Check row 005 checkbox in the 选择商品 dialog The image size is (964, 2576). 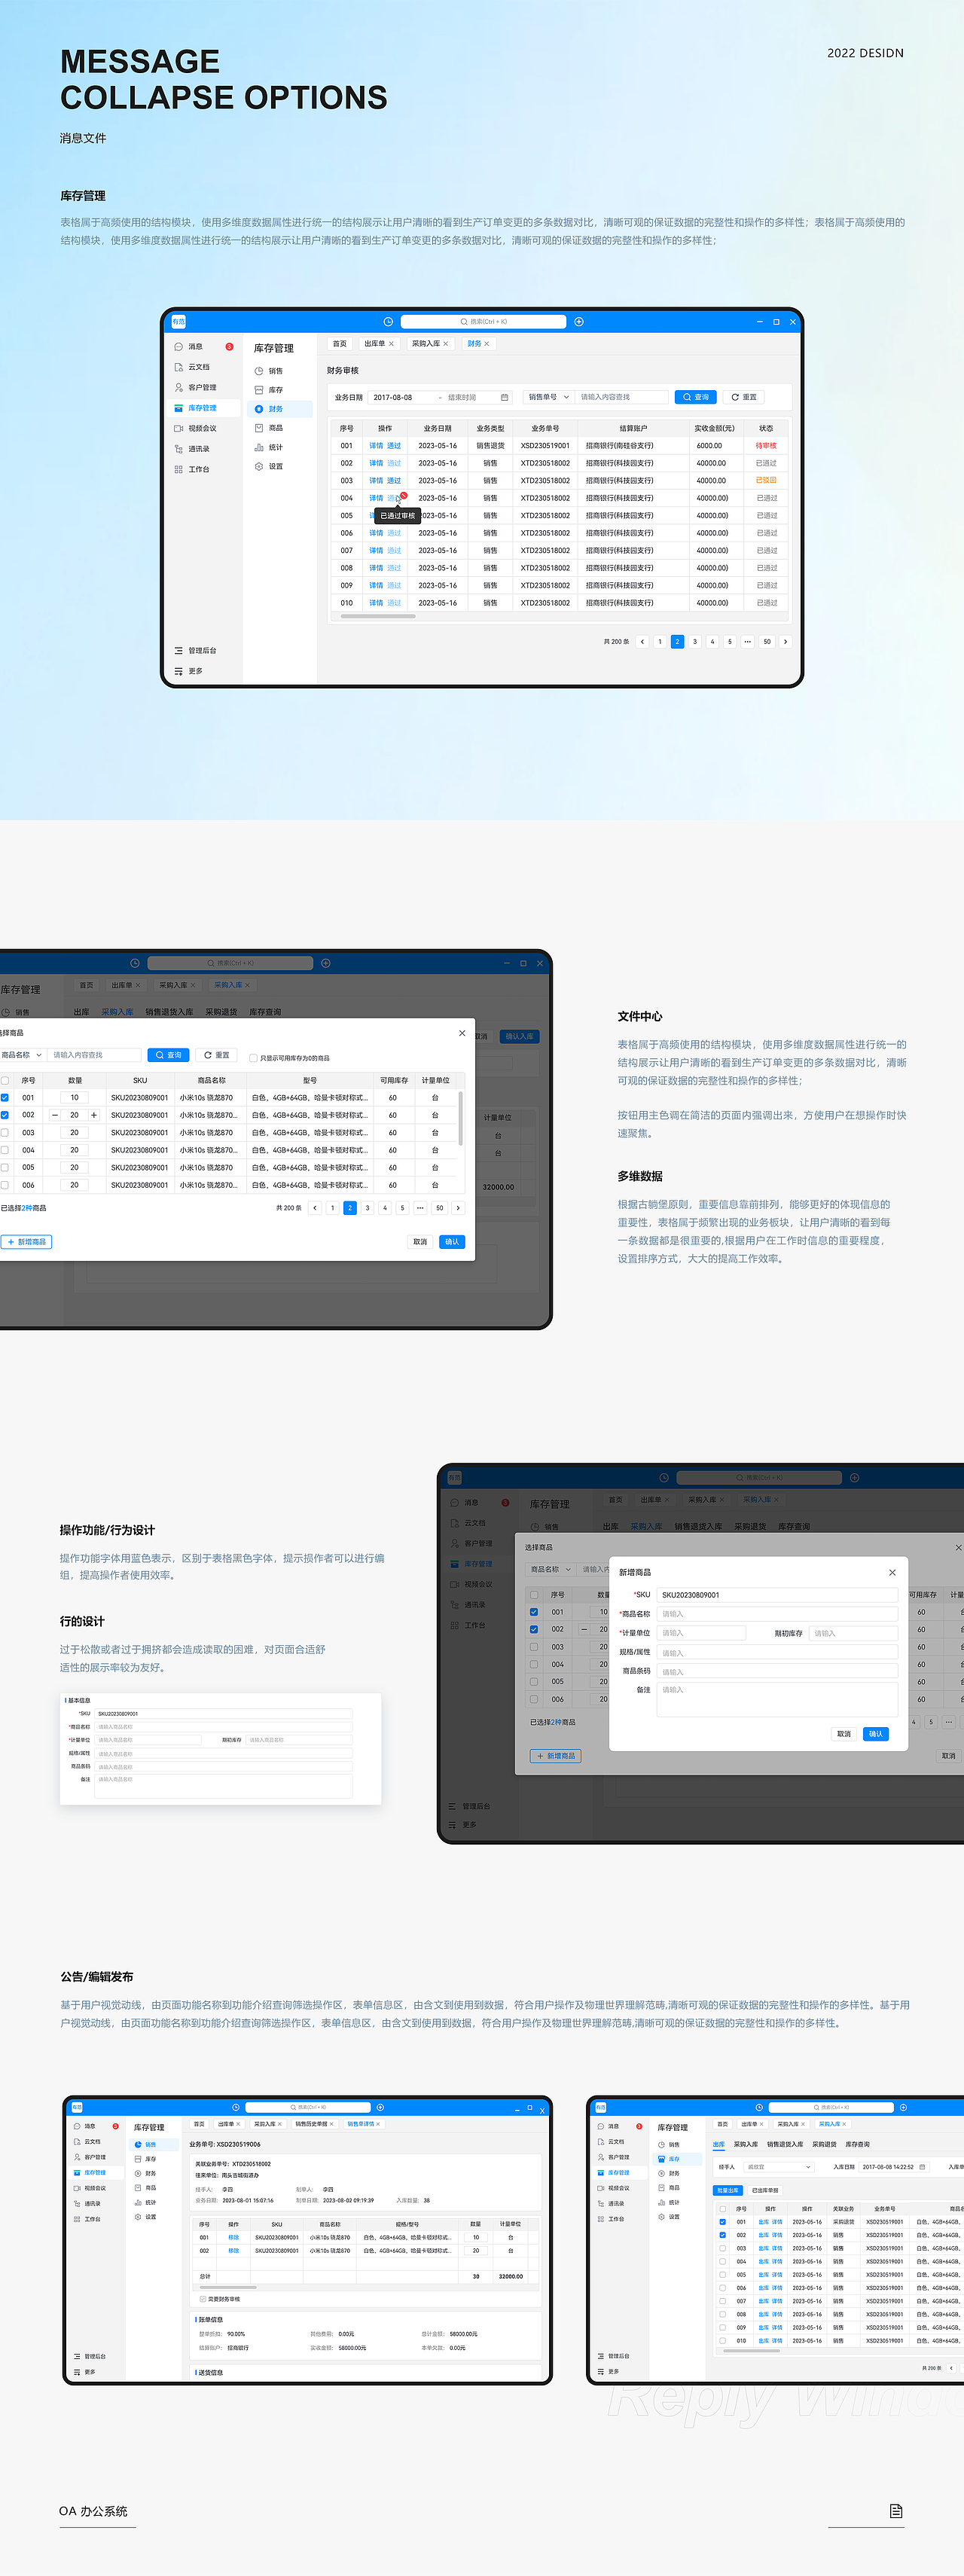click(x=5, y=1167)
